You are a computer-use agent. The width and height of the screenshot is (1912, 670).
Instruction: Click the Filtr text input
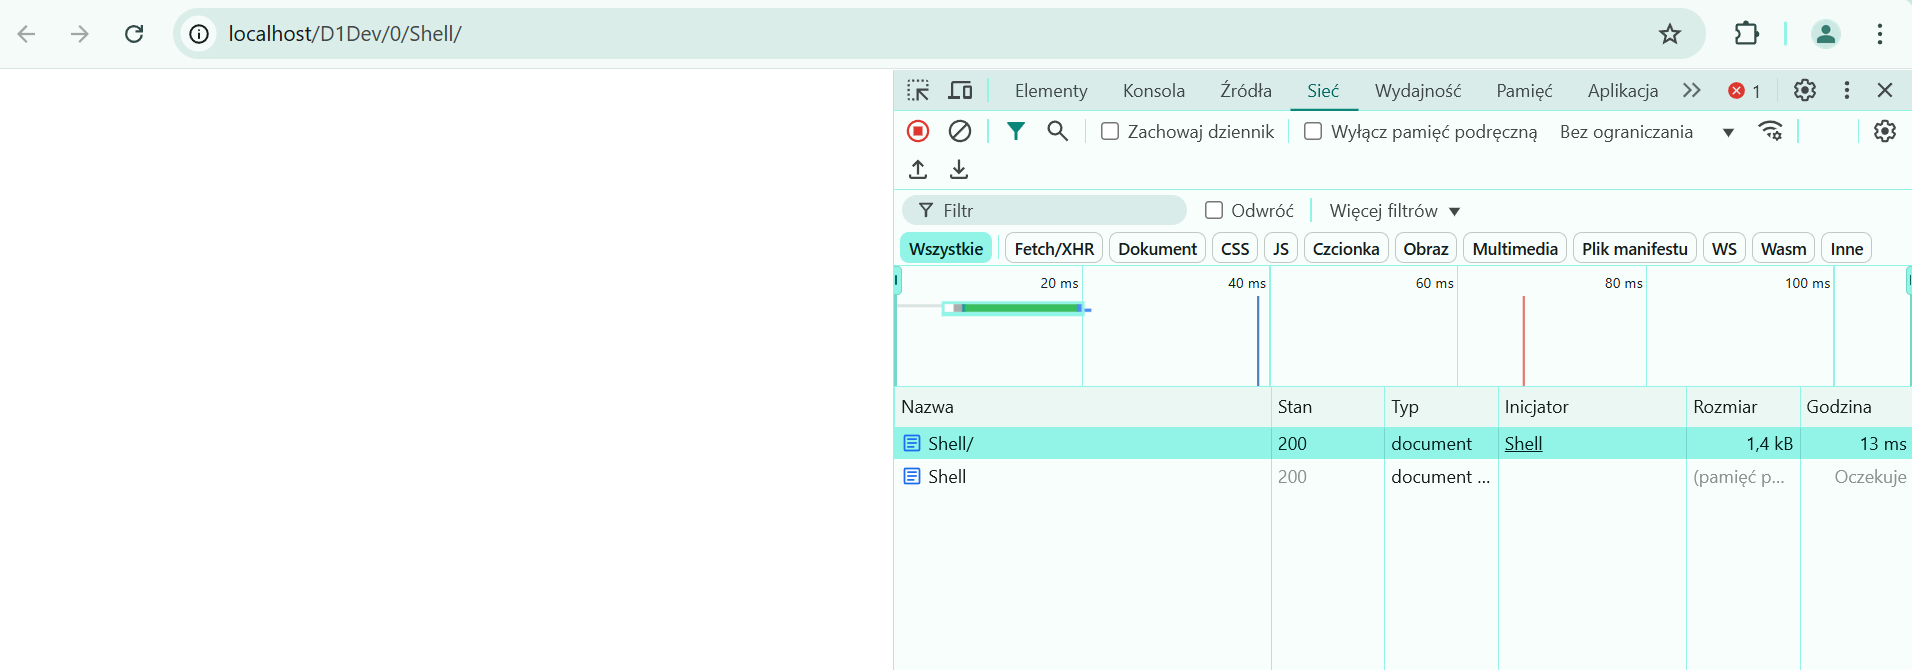pyautogui.click(x=1045, y=210)
